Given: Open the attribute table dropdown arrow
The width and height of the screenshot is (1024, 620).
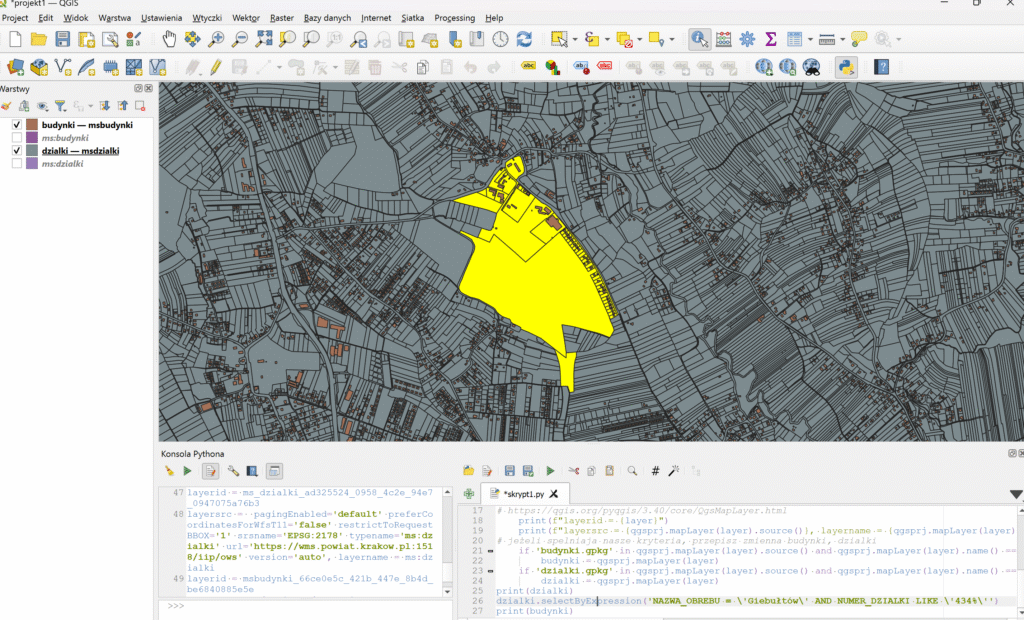Looking at the screenshot, I should coord(809,39).
